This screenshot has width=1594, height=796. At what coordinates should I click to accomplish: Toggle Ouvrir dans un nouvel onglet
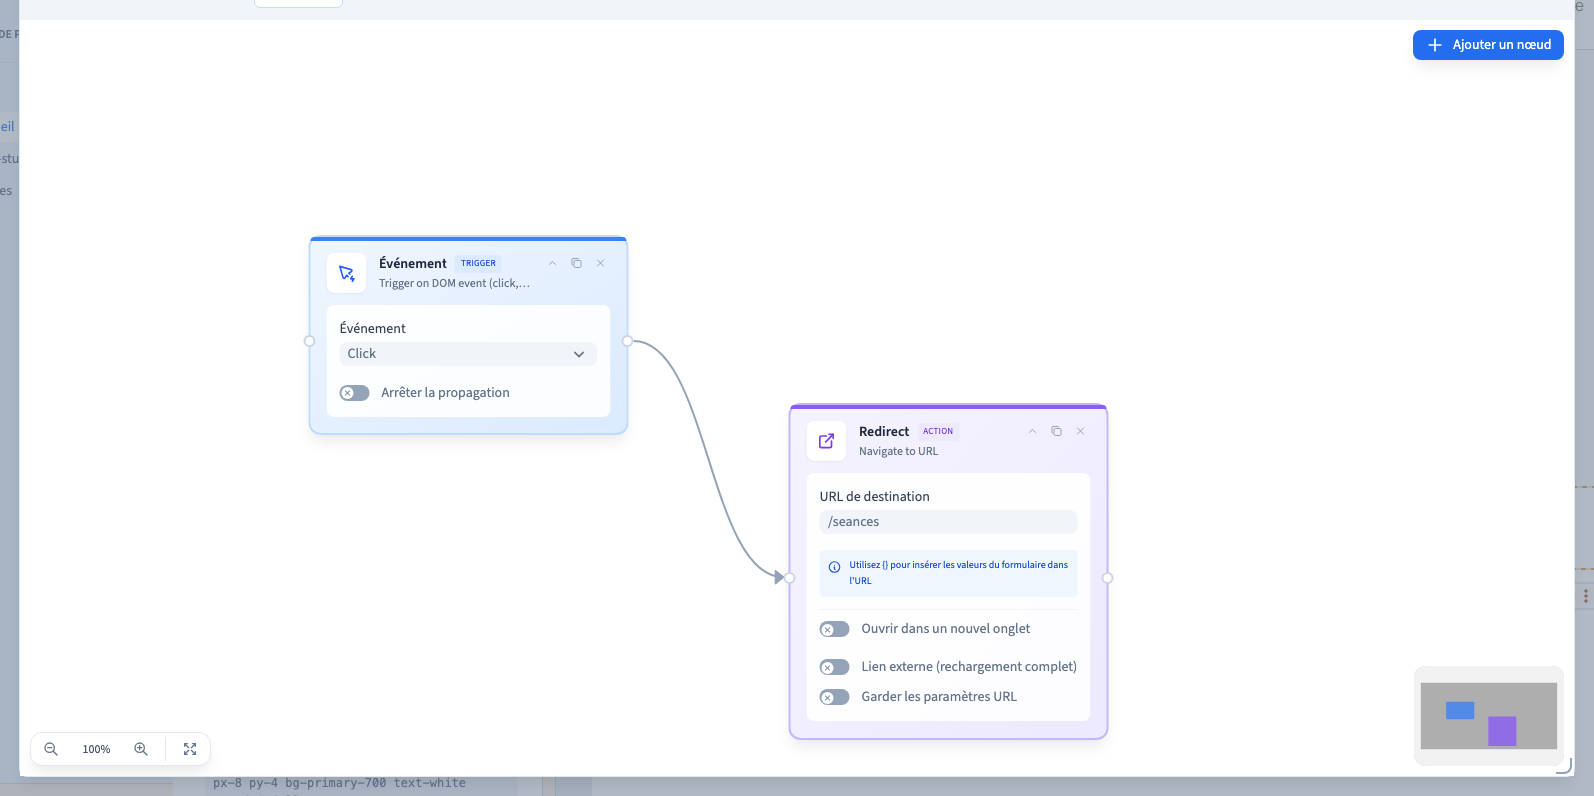(834, 629)
